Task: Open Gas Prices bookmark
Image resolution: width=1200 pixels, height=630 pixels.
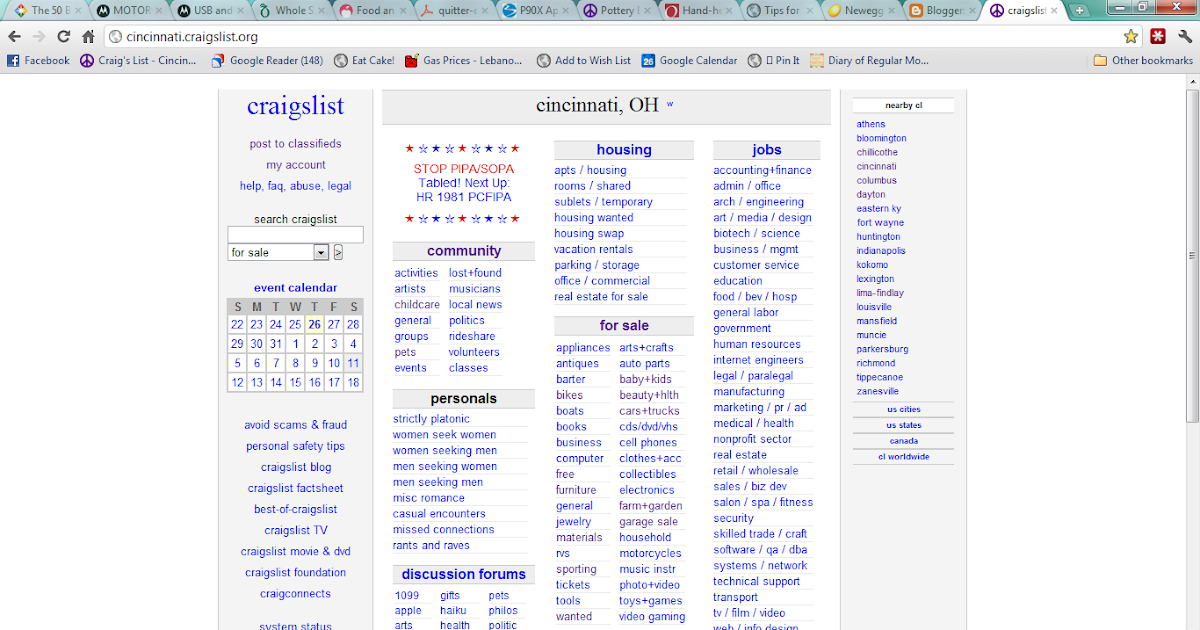Action: point(463,60)
